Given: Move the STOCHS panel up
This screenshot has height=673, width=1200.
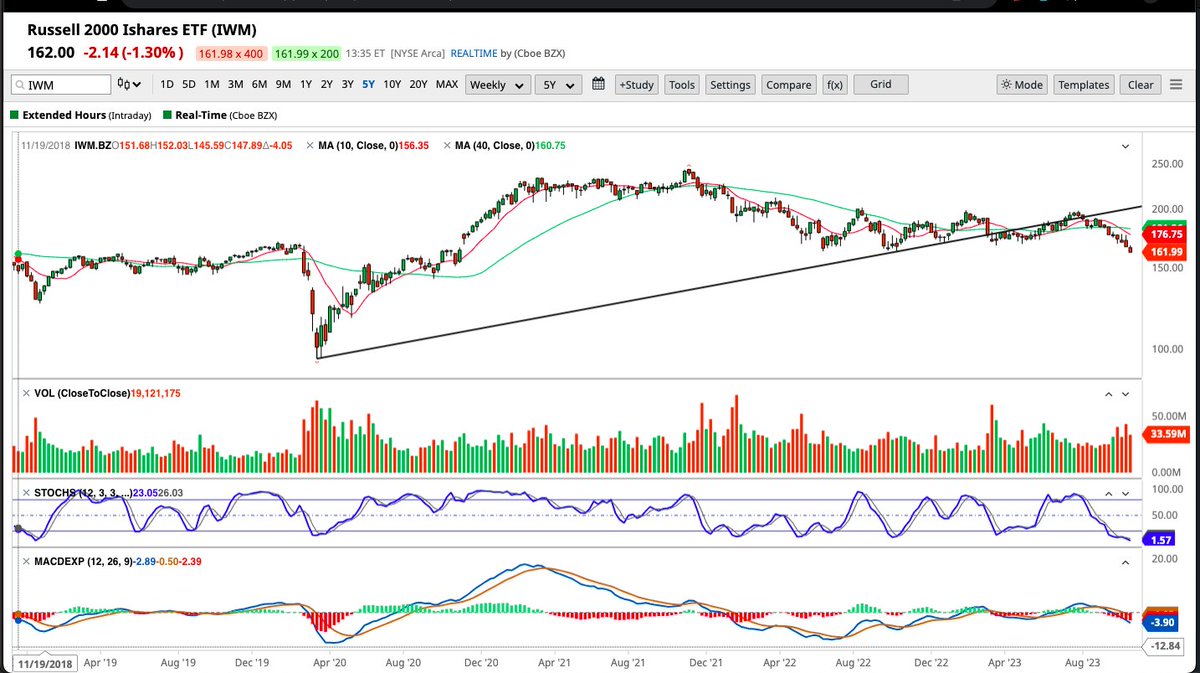Looking at the screenshot, I should (x=1109, y=494).
